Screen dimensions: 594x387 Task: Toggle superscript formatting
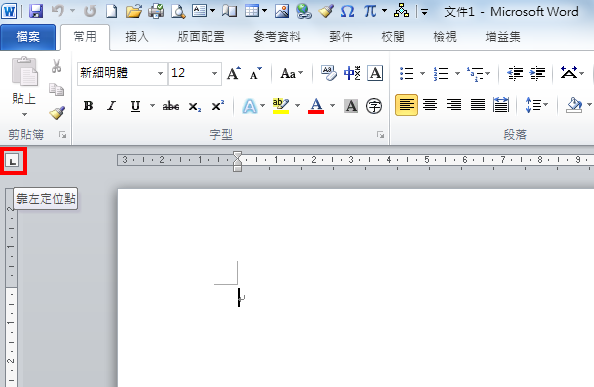click(217, 106)
